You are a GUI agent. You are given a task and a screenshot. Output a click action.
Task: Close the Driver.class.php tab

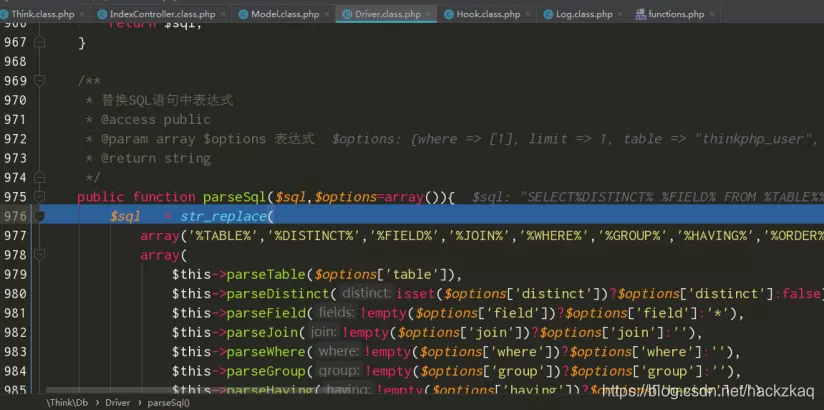[428, 15]
